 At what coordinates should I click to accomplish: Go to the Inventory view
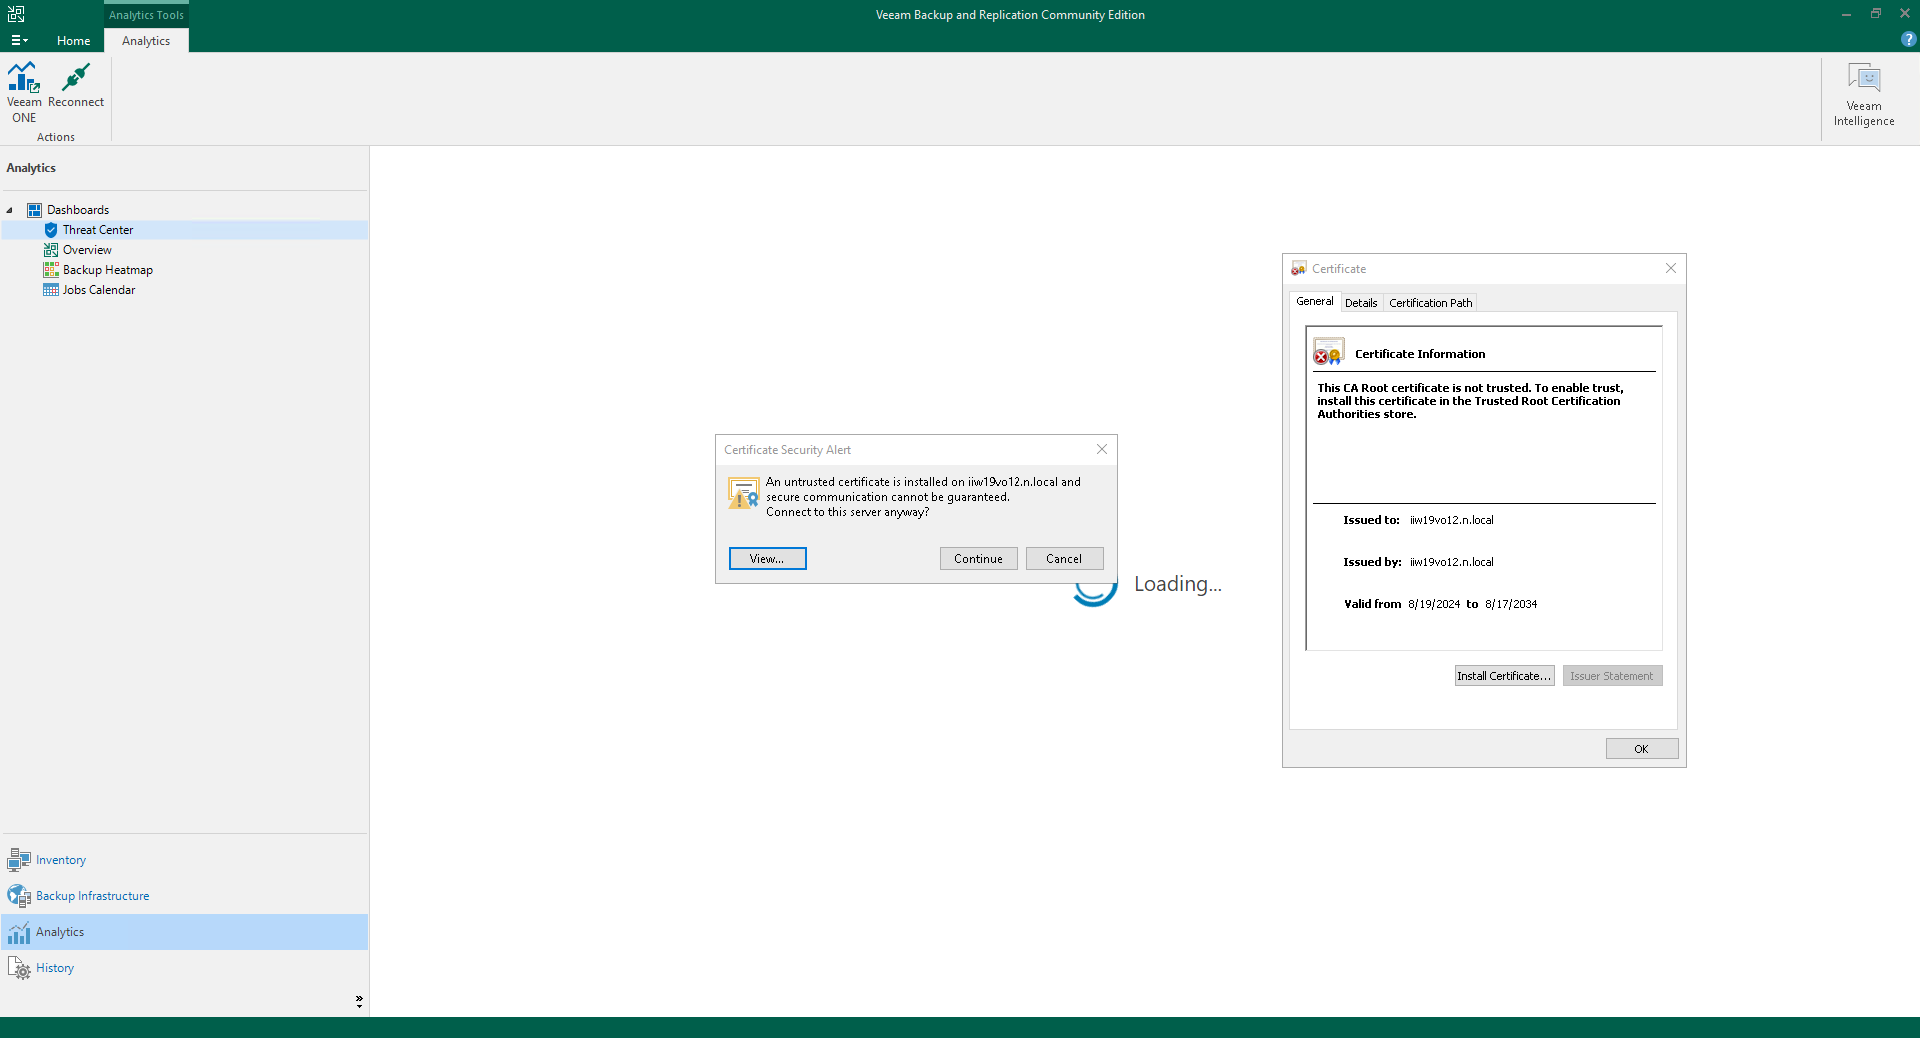[185, 860]
